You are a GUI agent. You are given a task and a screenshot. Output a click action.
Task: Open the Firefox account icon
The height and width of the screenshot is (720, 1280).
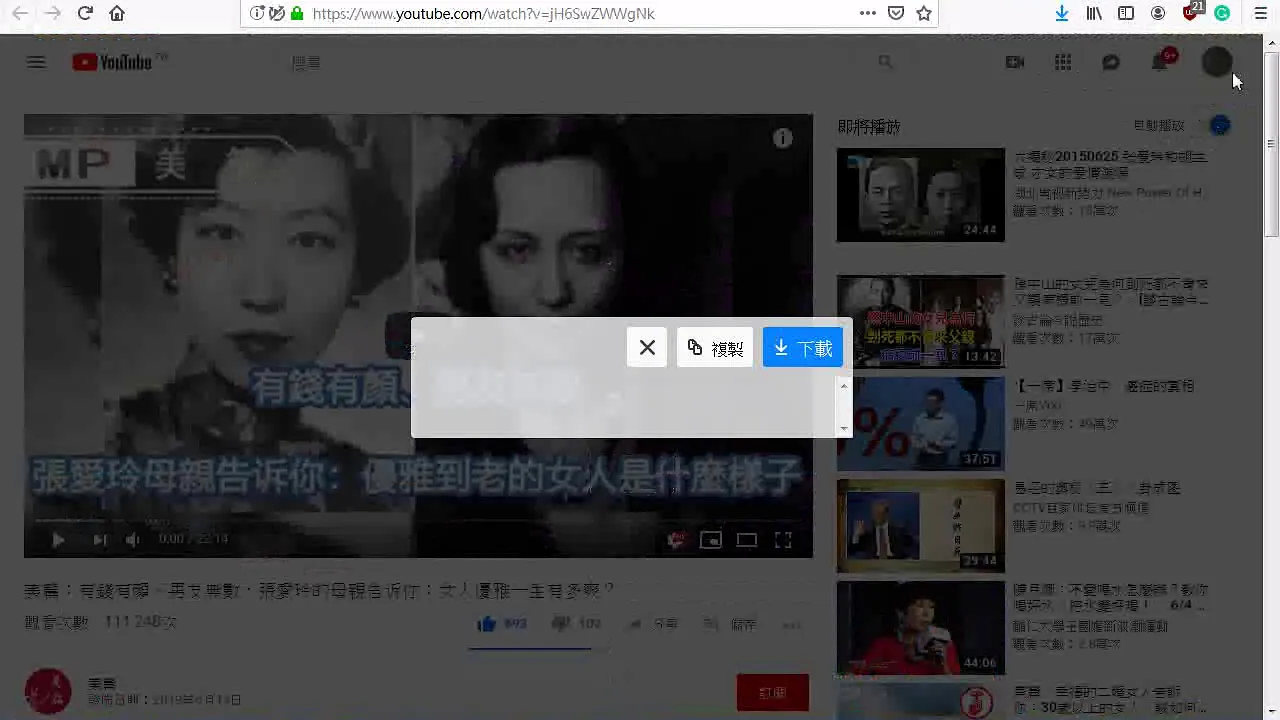(x=1158, y=13)
